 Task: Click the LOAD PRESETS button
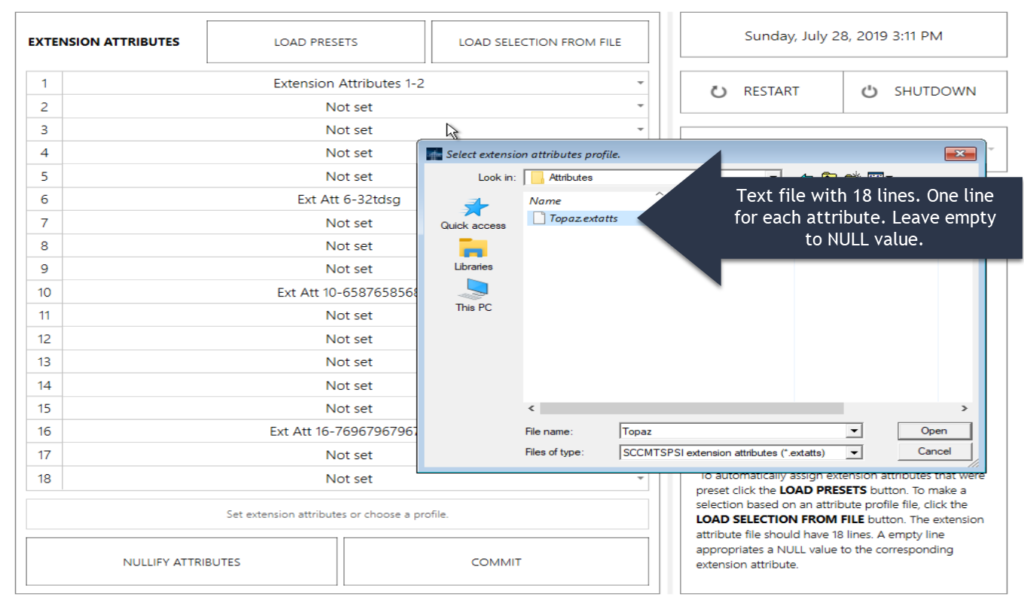pos(315,42)
